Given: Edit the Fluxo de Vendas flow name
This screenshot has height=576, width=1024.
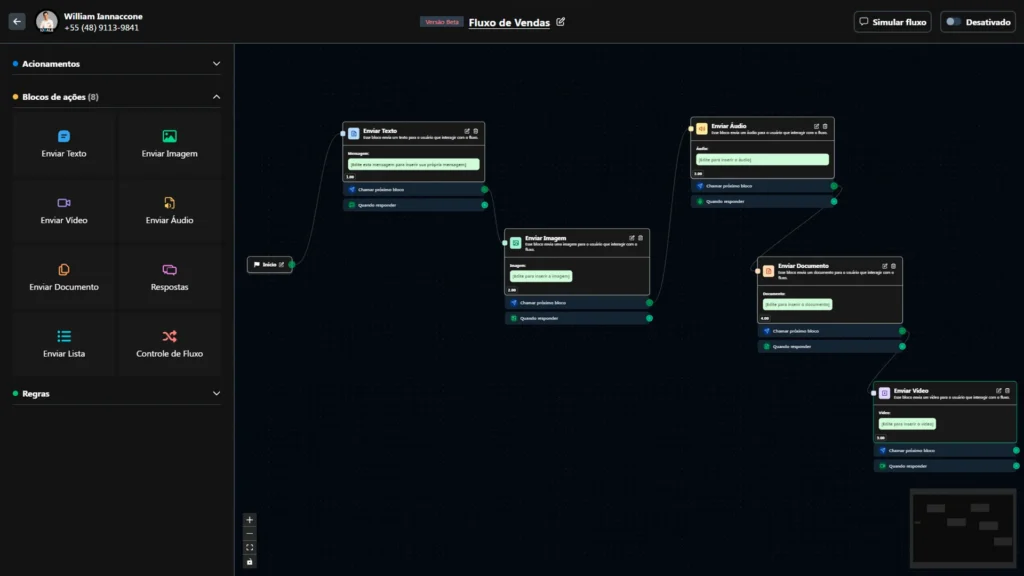Looking at the screenshot, I should coord(561,22).
